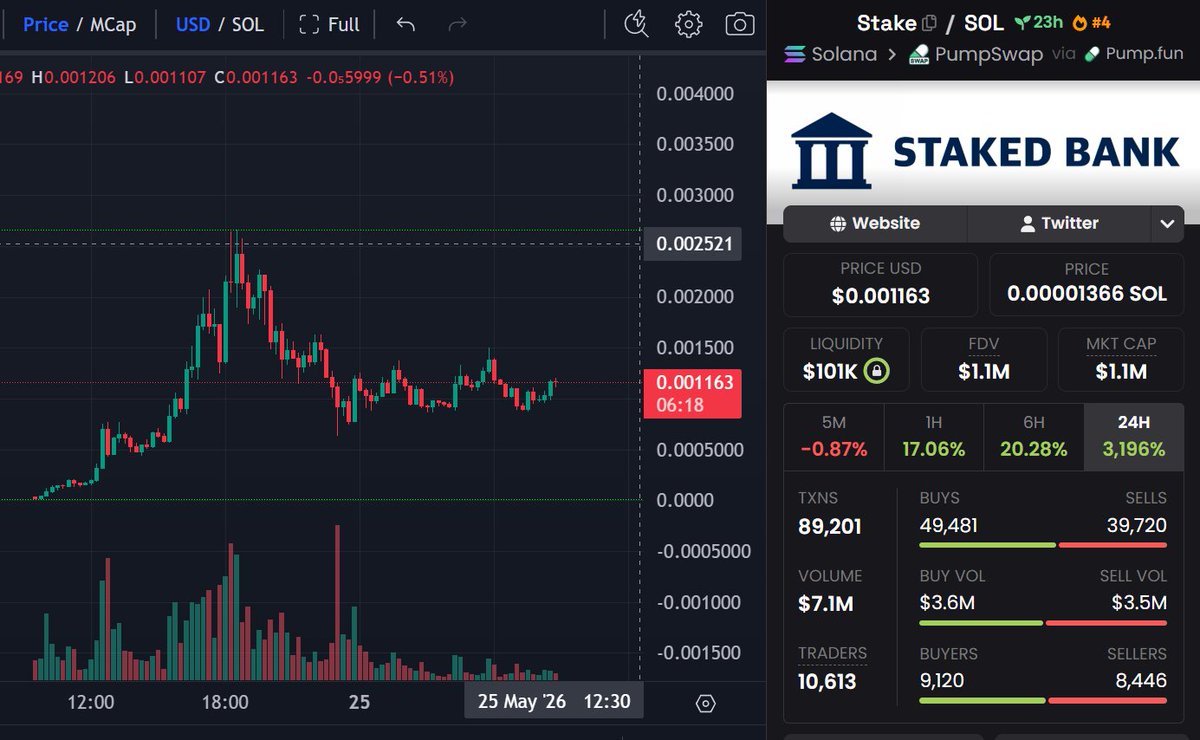Select SOL chart denomination
This screenshot has height=740, width=1200.
click(248, 24)
